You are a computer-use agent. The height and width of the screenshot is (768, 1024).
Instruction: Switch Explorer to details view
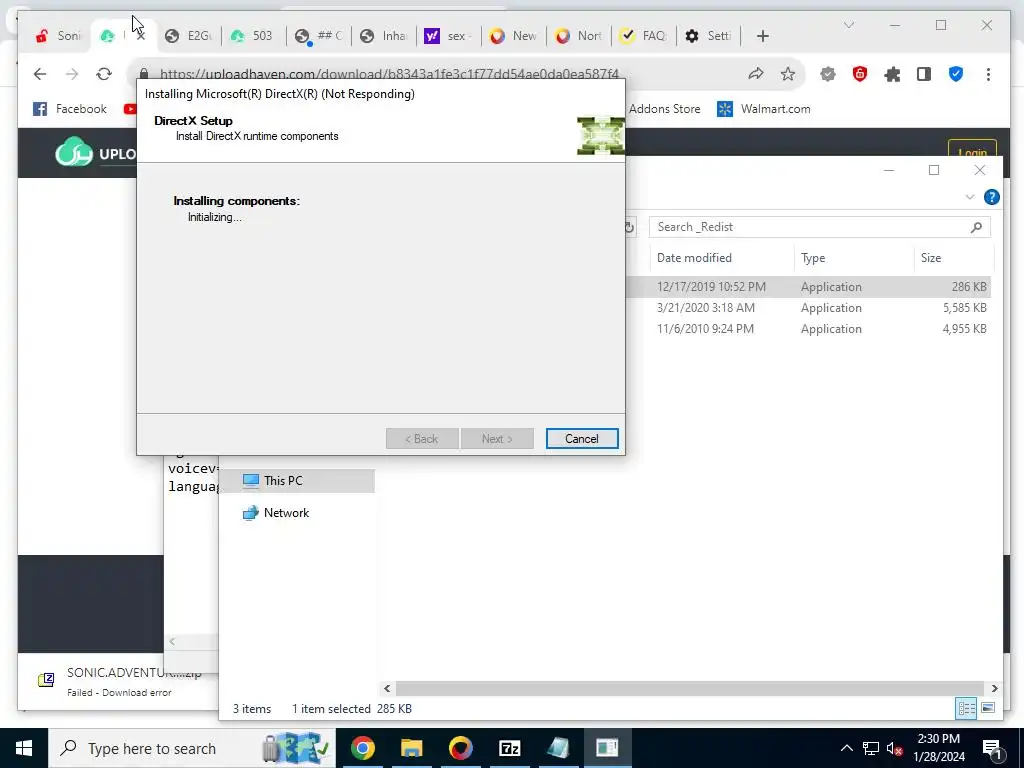967,708
